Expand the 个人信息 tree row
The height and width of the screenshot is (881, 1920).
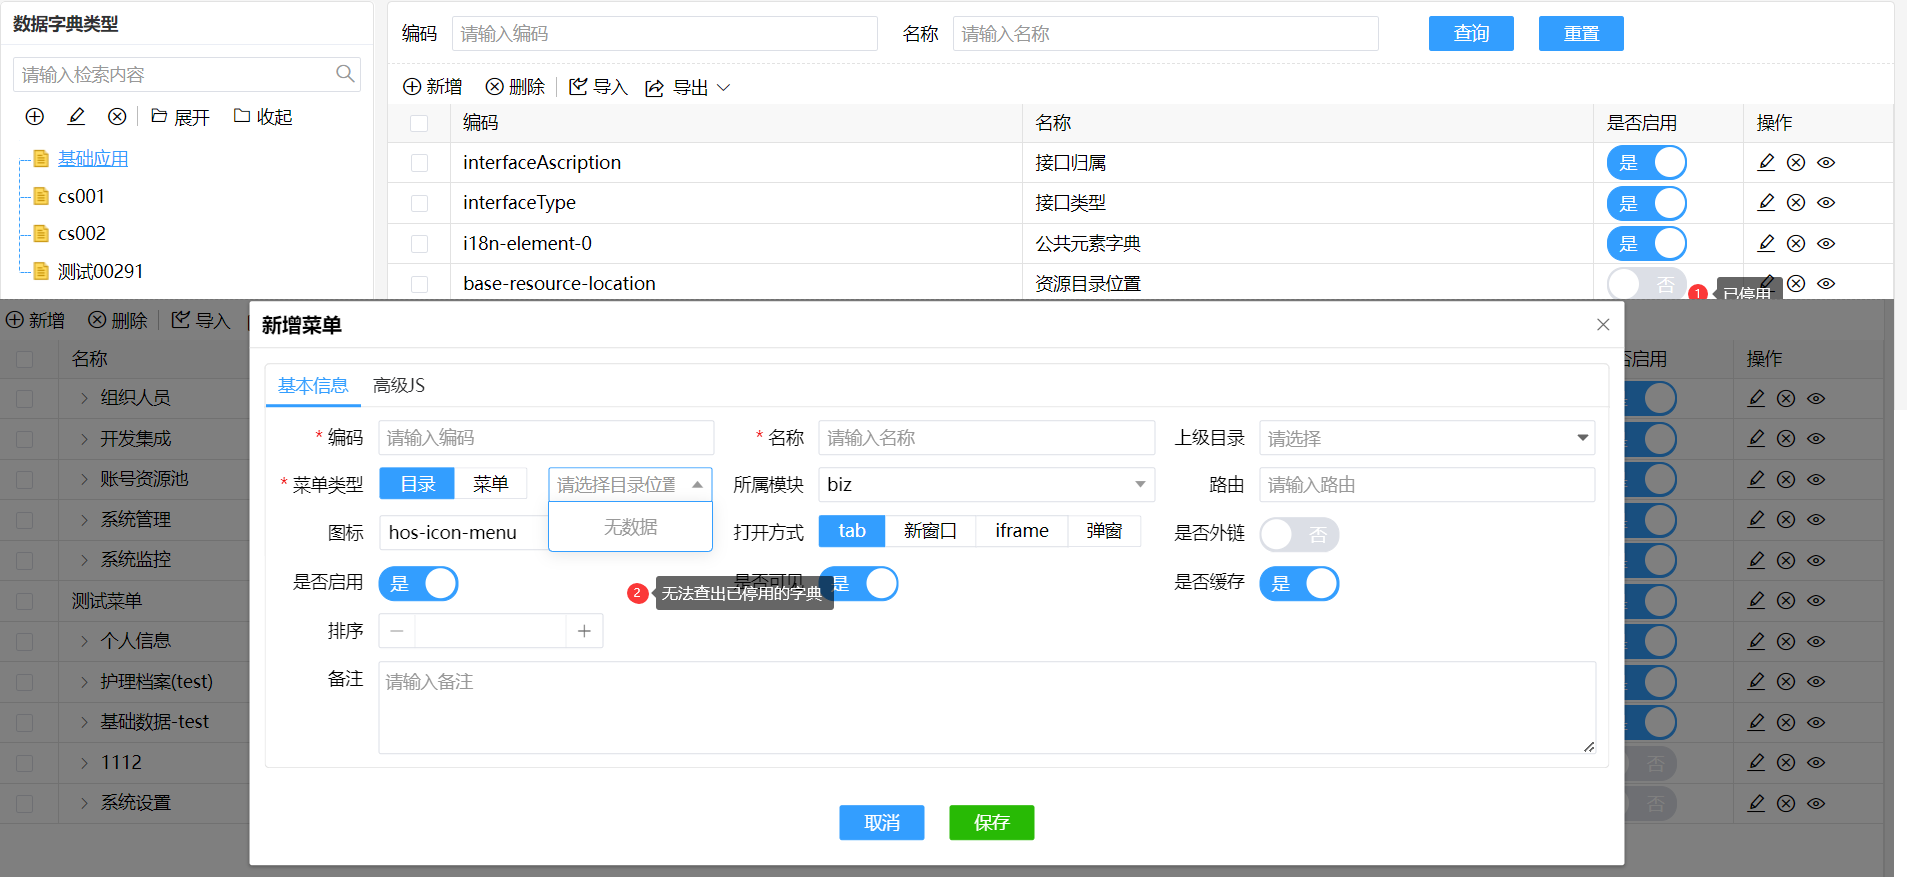coord(84,641)
